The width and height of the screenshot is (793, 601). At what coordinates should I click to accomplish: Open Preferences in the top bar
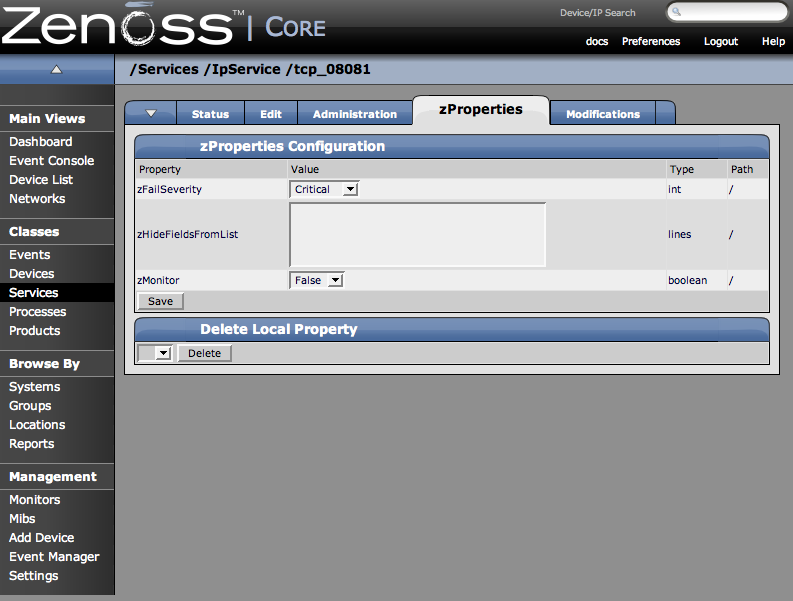click(651, 41)
